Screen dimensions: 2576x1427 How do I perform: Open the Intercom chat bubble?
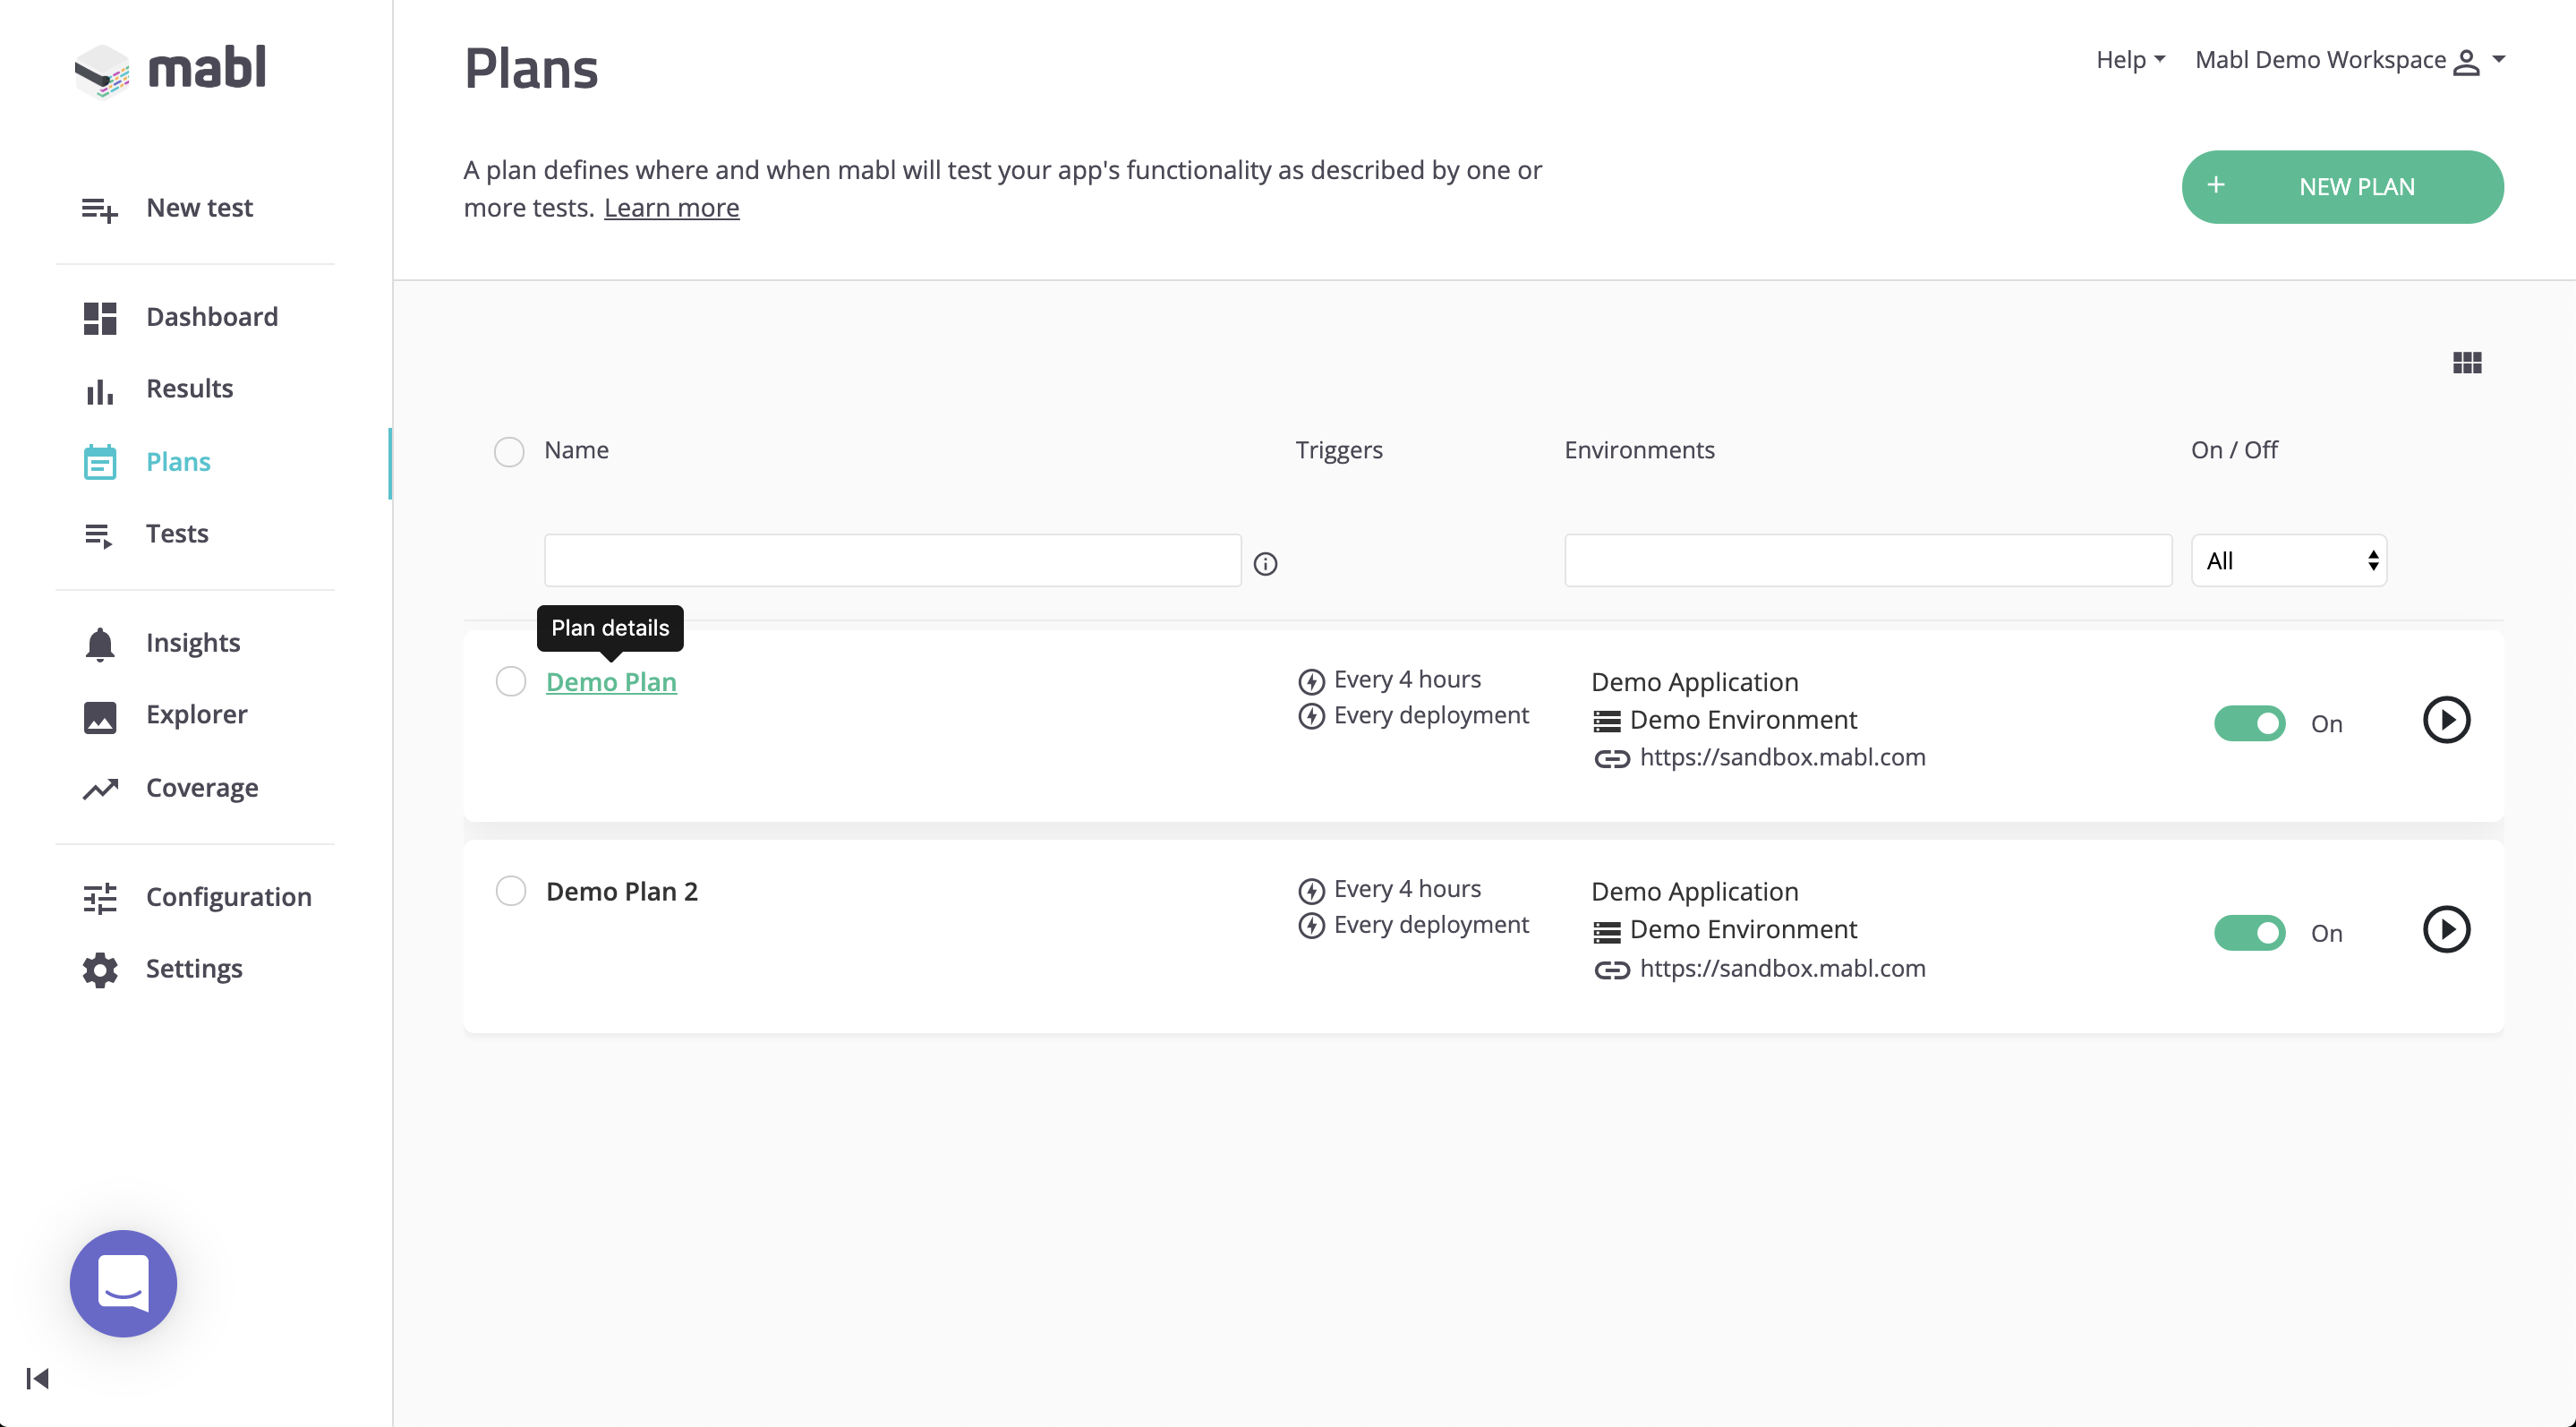click(123, 1283)
